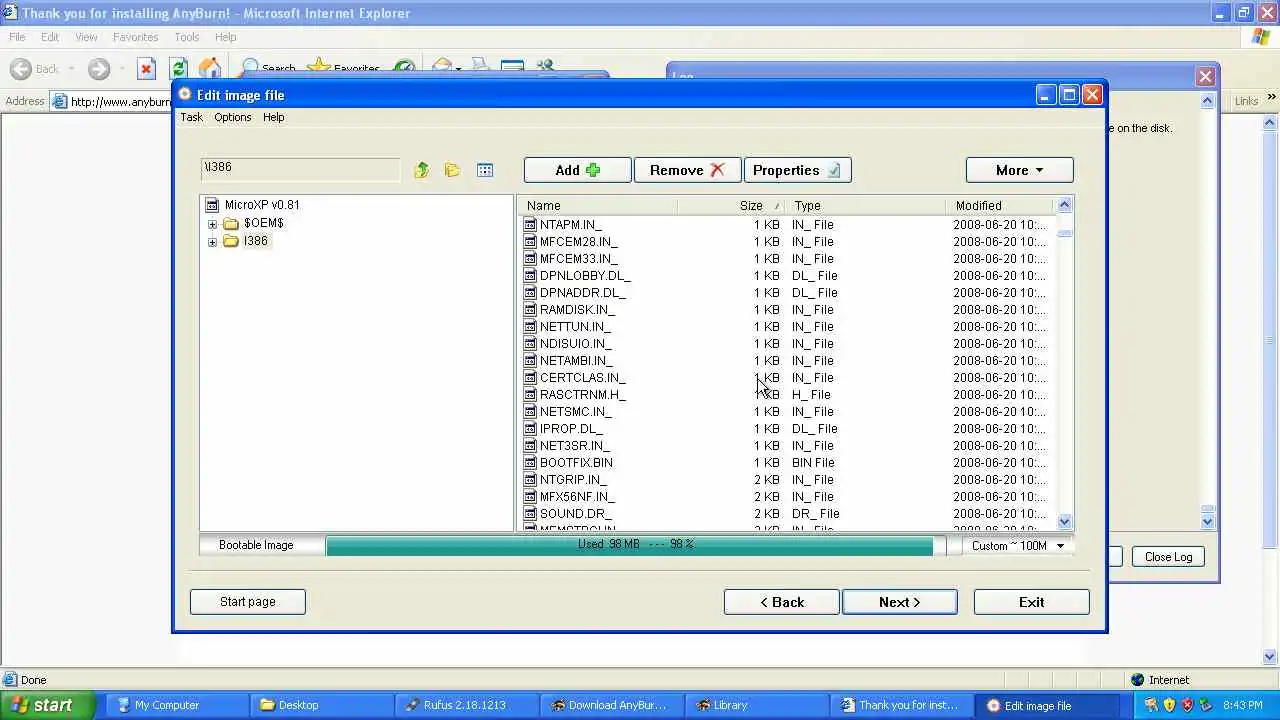Sort file list by Type column
Viewport: 1280px width, 720px height.
[x=866, y=205]
